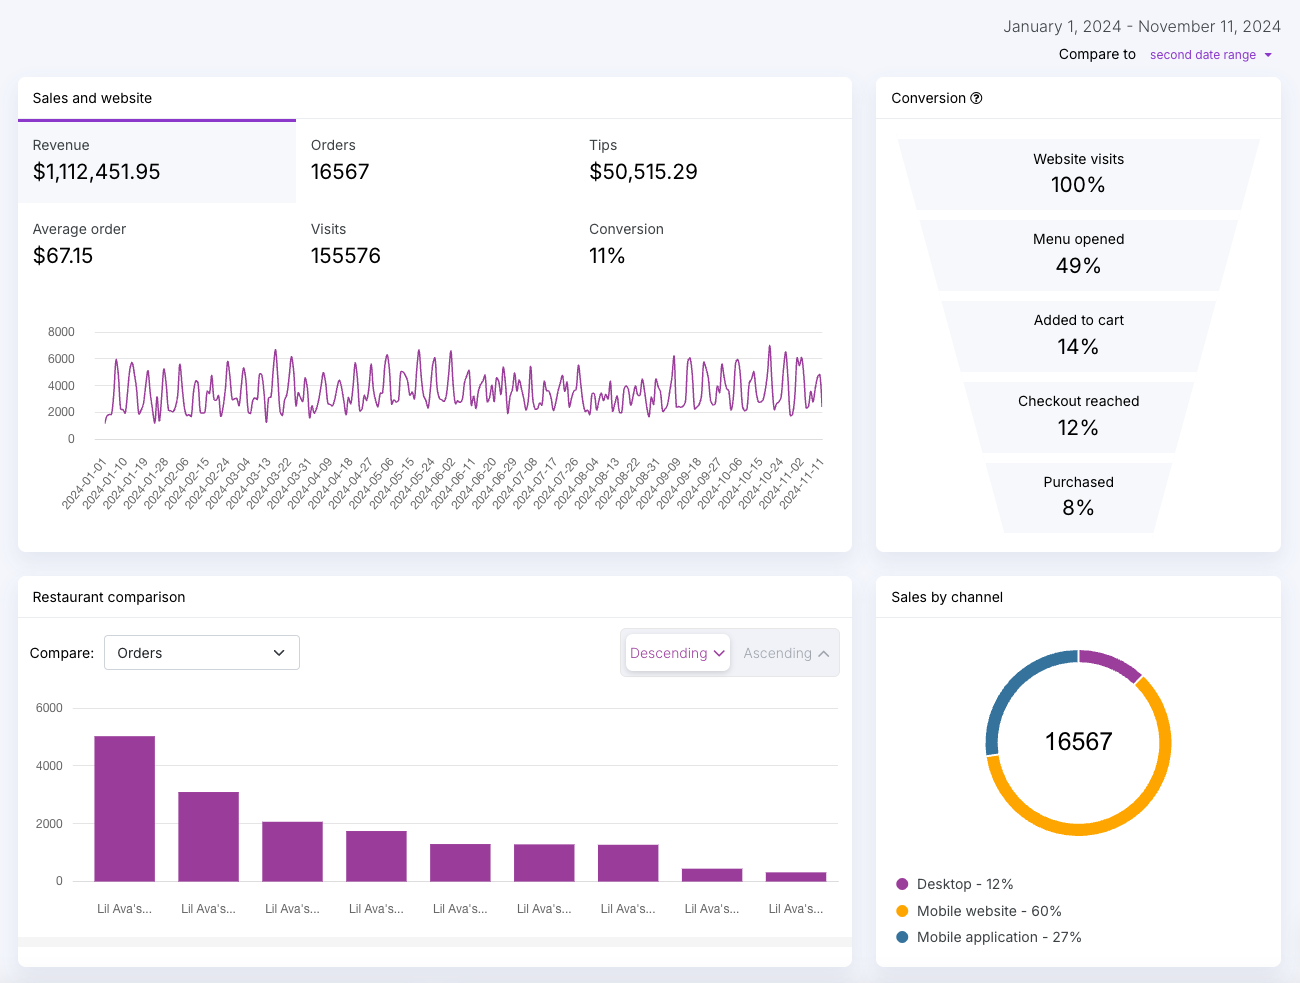1300x983 pixels.
Task: Select the Revenue metric tab
Action: (157, 161)
